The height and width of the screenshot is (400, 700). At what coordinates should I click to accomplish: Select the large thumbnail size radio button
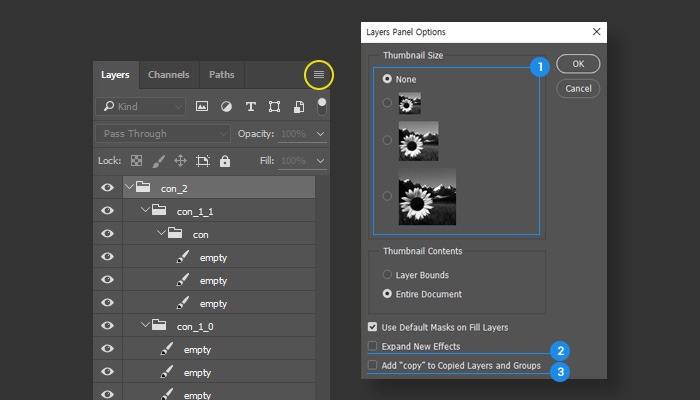(387, 196)
